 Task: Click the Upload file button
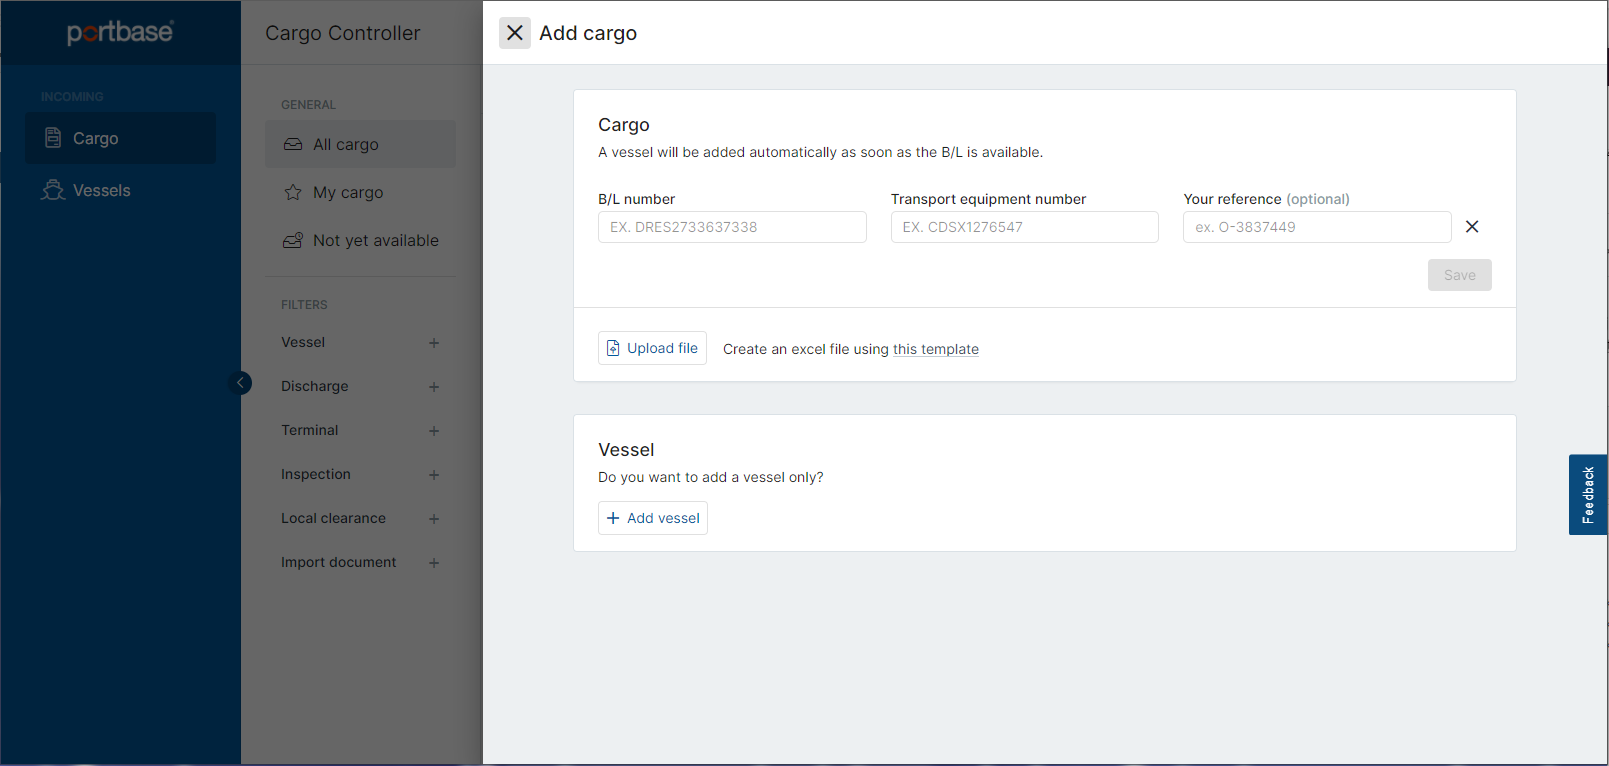coord(652,348)
